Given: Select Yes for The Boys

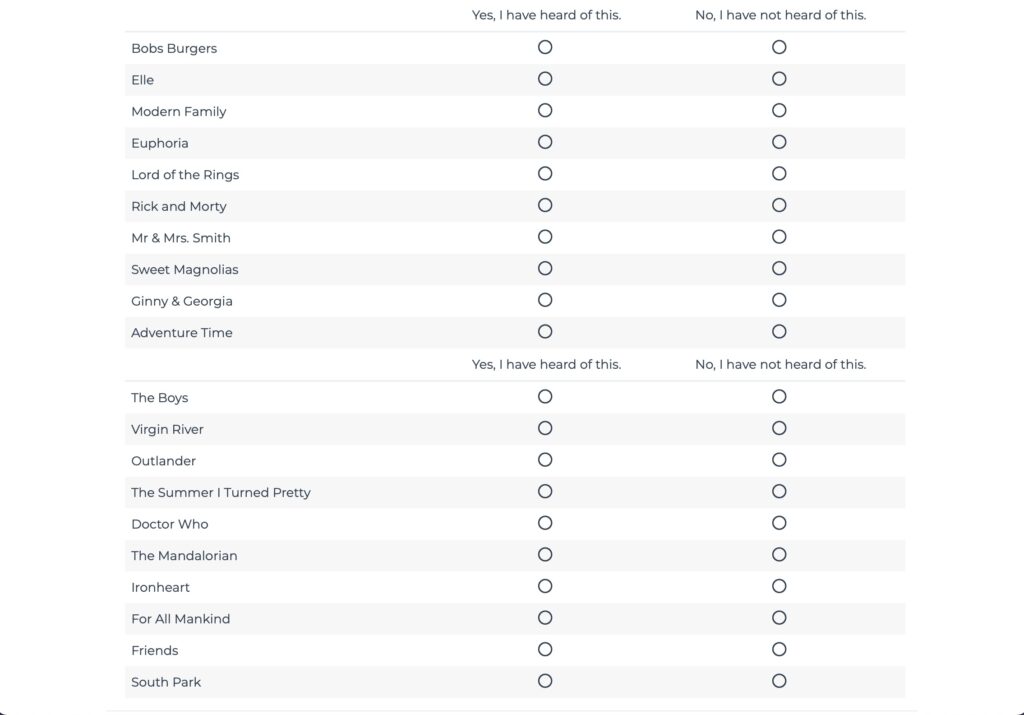Looking at the screenshot, I should (x=545, y=397).
